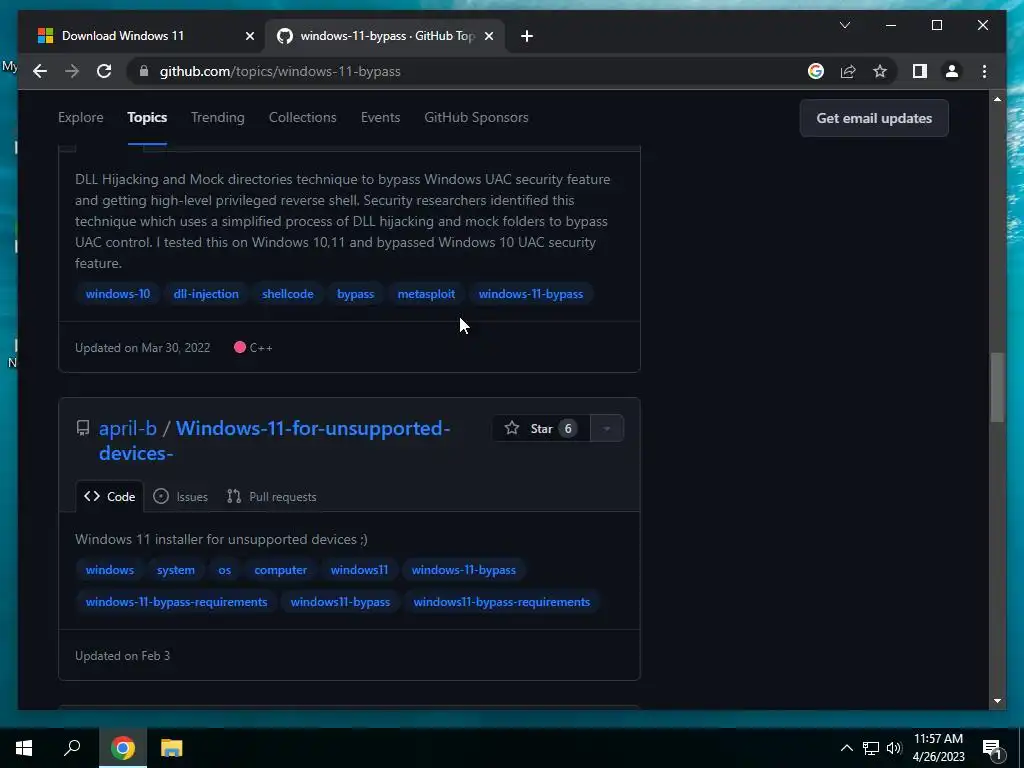Open the computer topic tag
Image resolution: width=1024 pixels, height=768 pixels.
coord(280,569)
